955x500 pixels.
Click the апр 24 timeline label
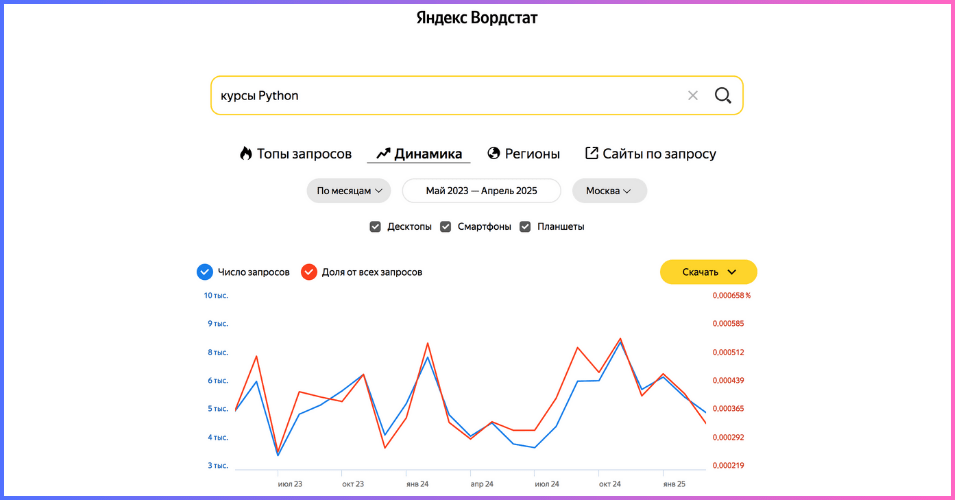(x=482, y=484)
